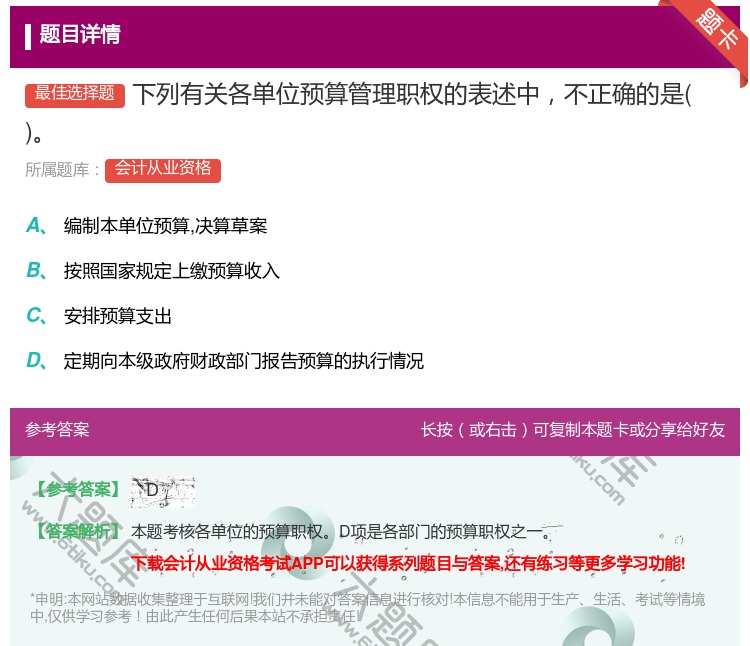The image size is (750, 646).
Task: Click the letter A option marker
Action: (36, 226)
